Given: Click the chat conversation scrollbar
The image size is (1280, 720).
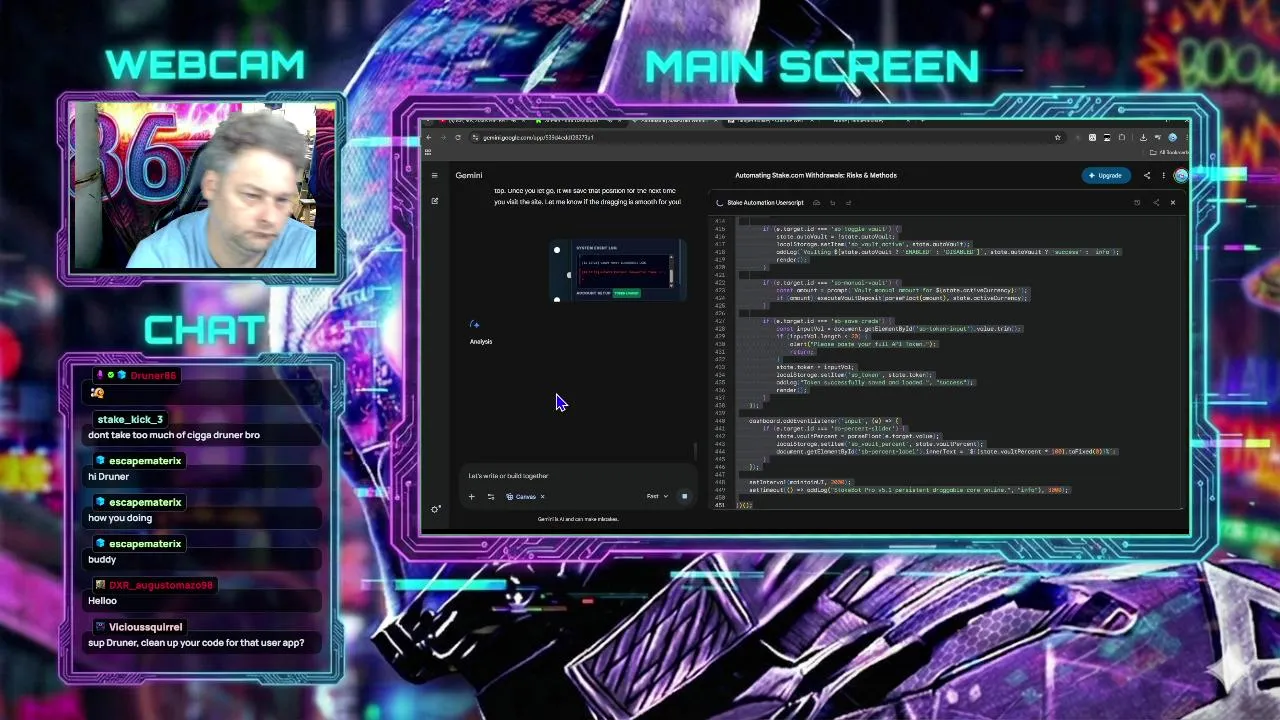Looking at the screenshot, I should pos(695,452).
